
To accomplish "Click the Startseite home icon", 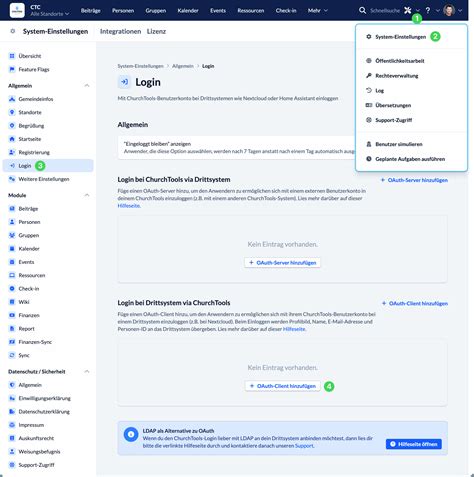I will [12, 139].
